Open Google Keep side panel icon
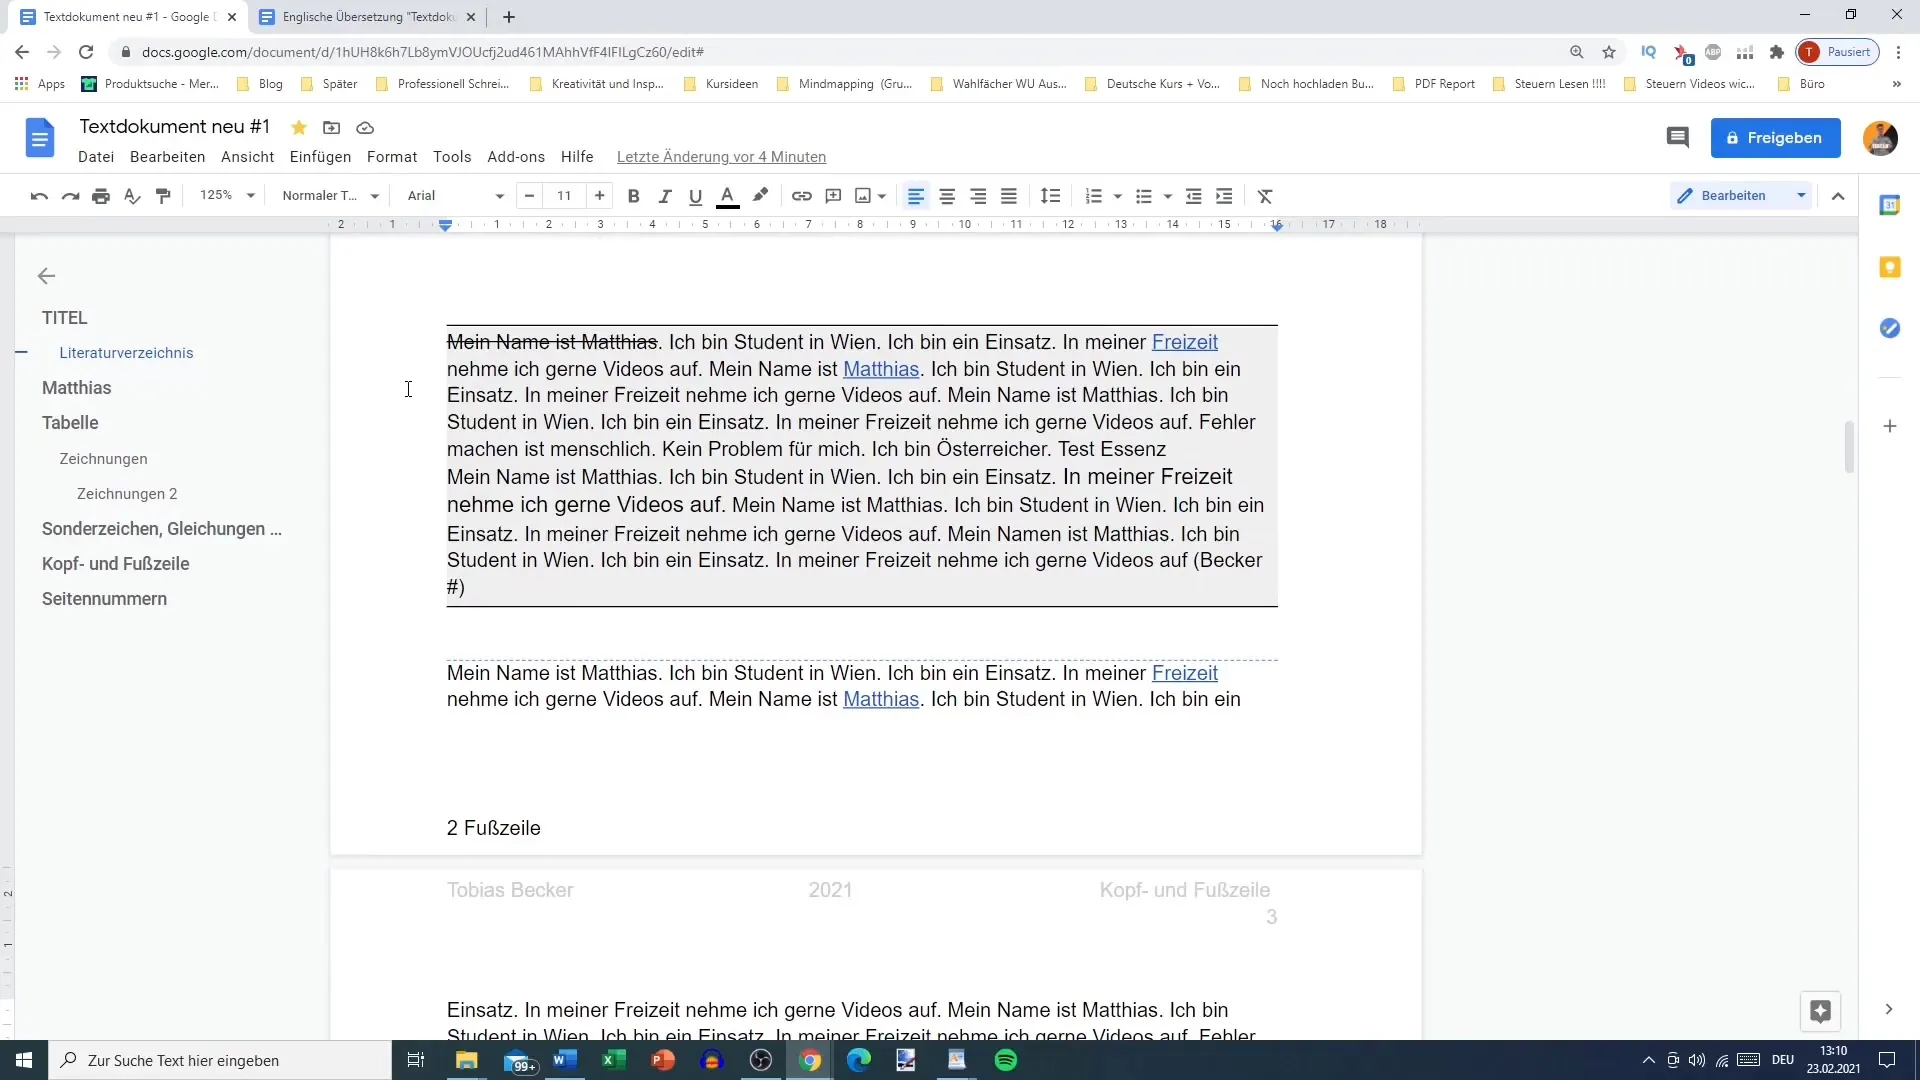 point(1889,267)
